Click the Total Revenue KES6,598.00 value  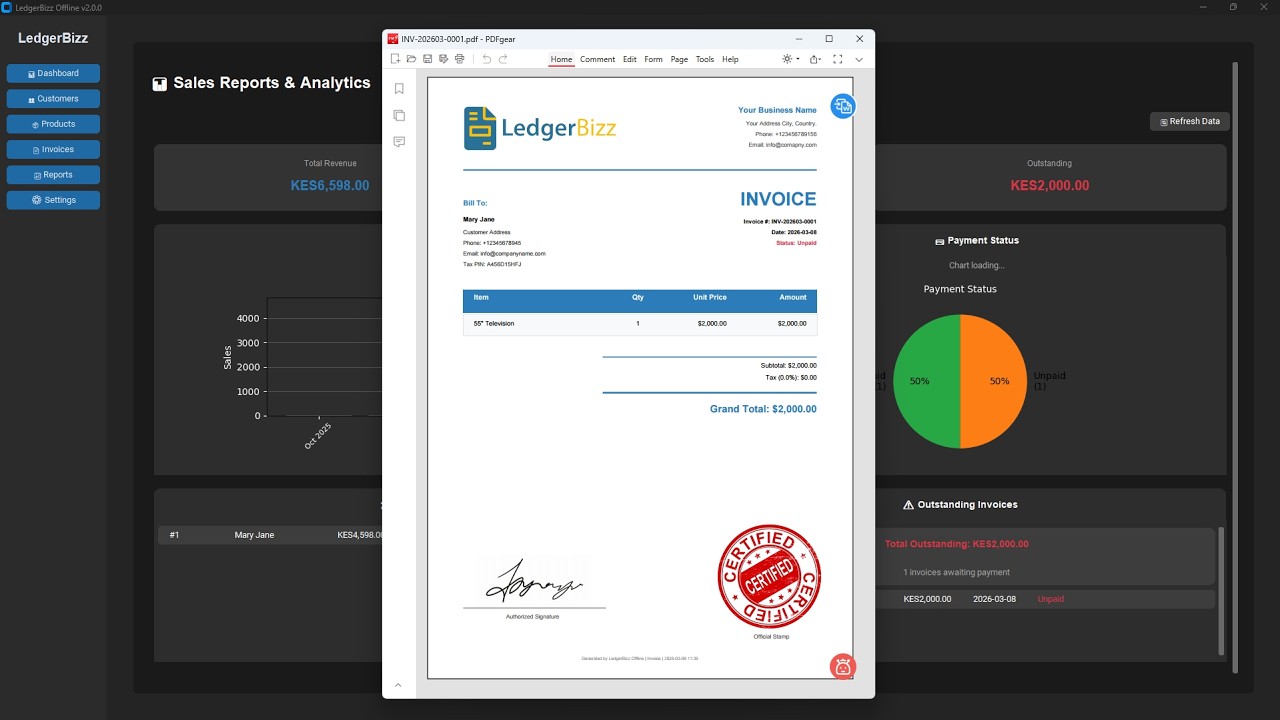point(330,185)
